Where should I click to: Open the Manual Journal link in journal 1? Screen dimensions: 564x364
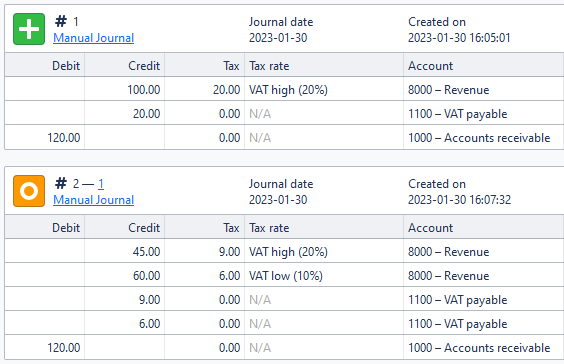(x=94, y=38)
